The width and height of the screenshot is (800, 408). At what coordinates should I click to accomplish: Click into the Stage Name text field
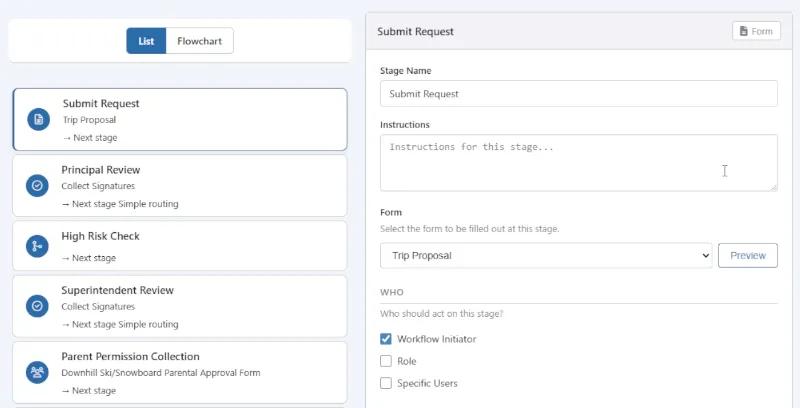[578, 93]
